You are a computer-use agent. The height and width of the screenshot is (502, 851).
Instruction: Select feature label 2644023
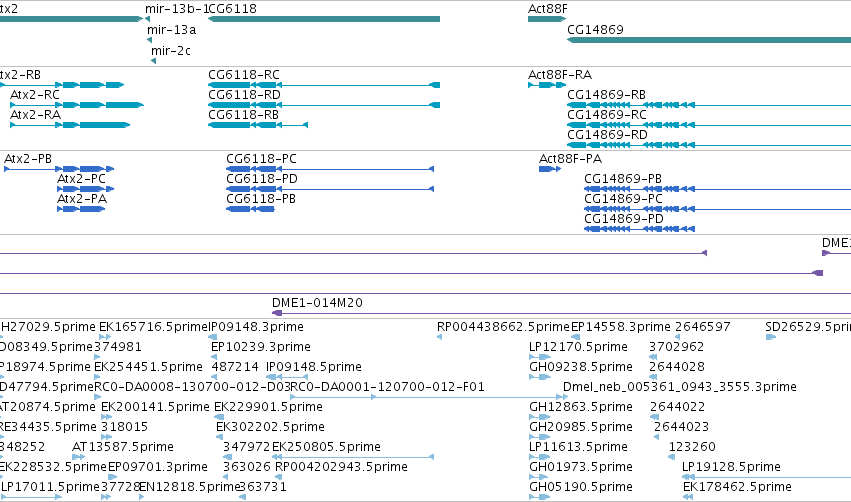coord(682,428)
